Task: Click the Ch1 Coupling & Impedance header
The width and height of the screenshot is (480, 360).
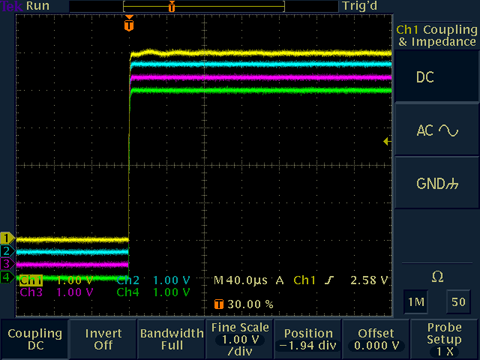Action: click(x=437, y=36)
